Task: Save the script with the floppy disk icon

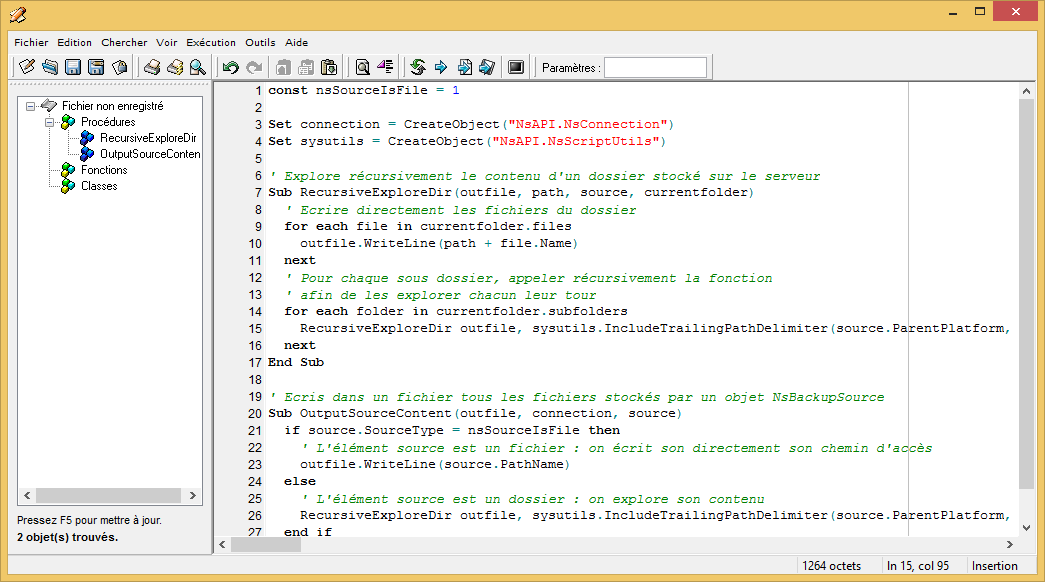Action: pyautogui.click(x=73, y=68)
